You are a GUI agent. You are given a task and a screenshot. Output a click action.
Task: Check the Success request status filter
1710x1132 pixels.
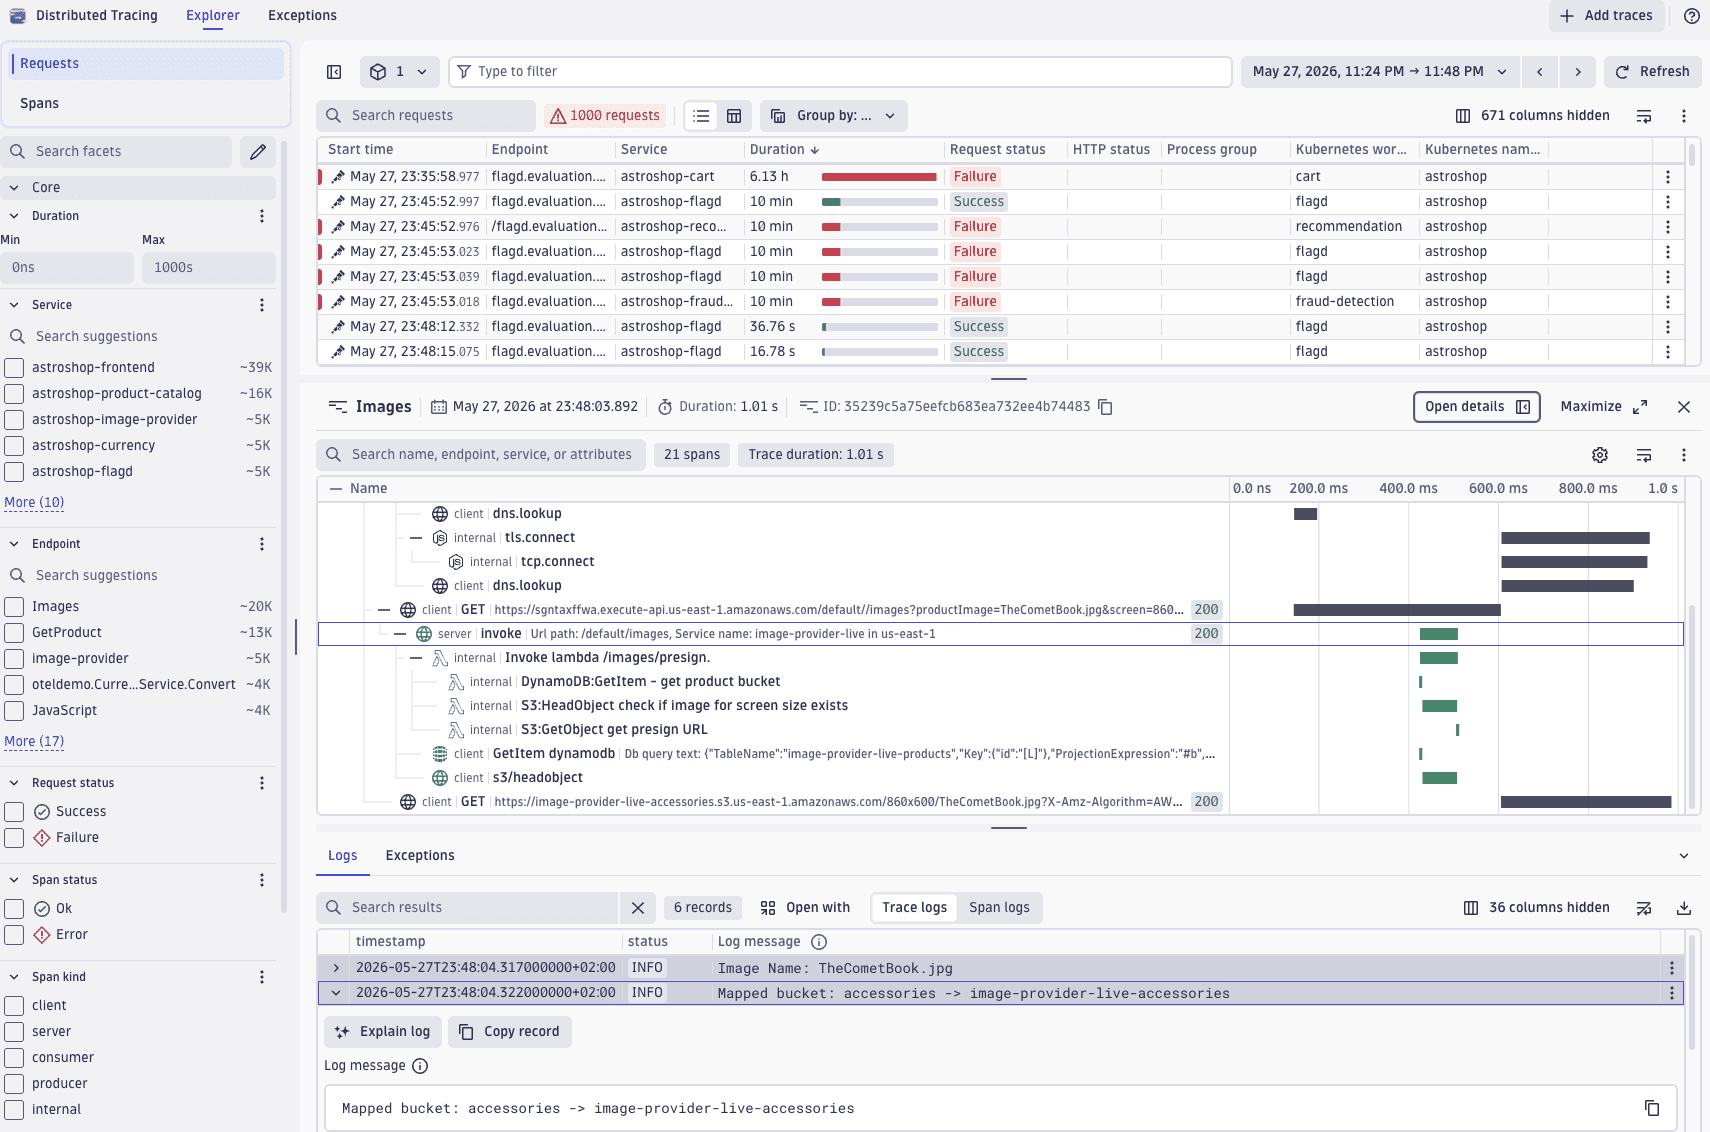pos(14,812)
